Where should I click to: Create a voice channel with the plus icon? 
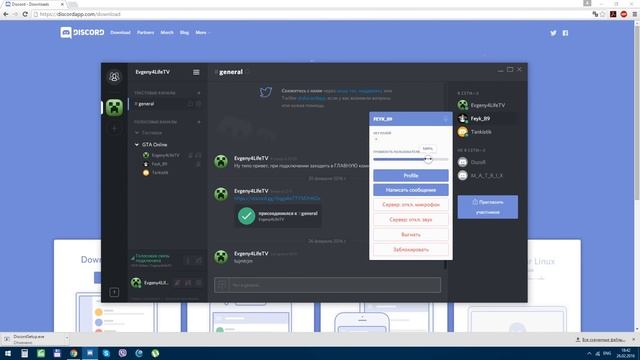[199, 122]
